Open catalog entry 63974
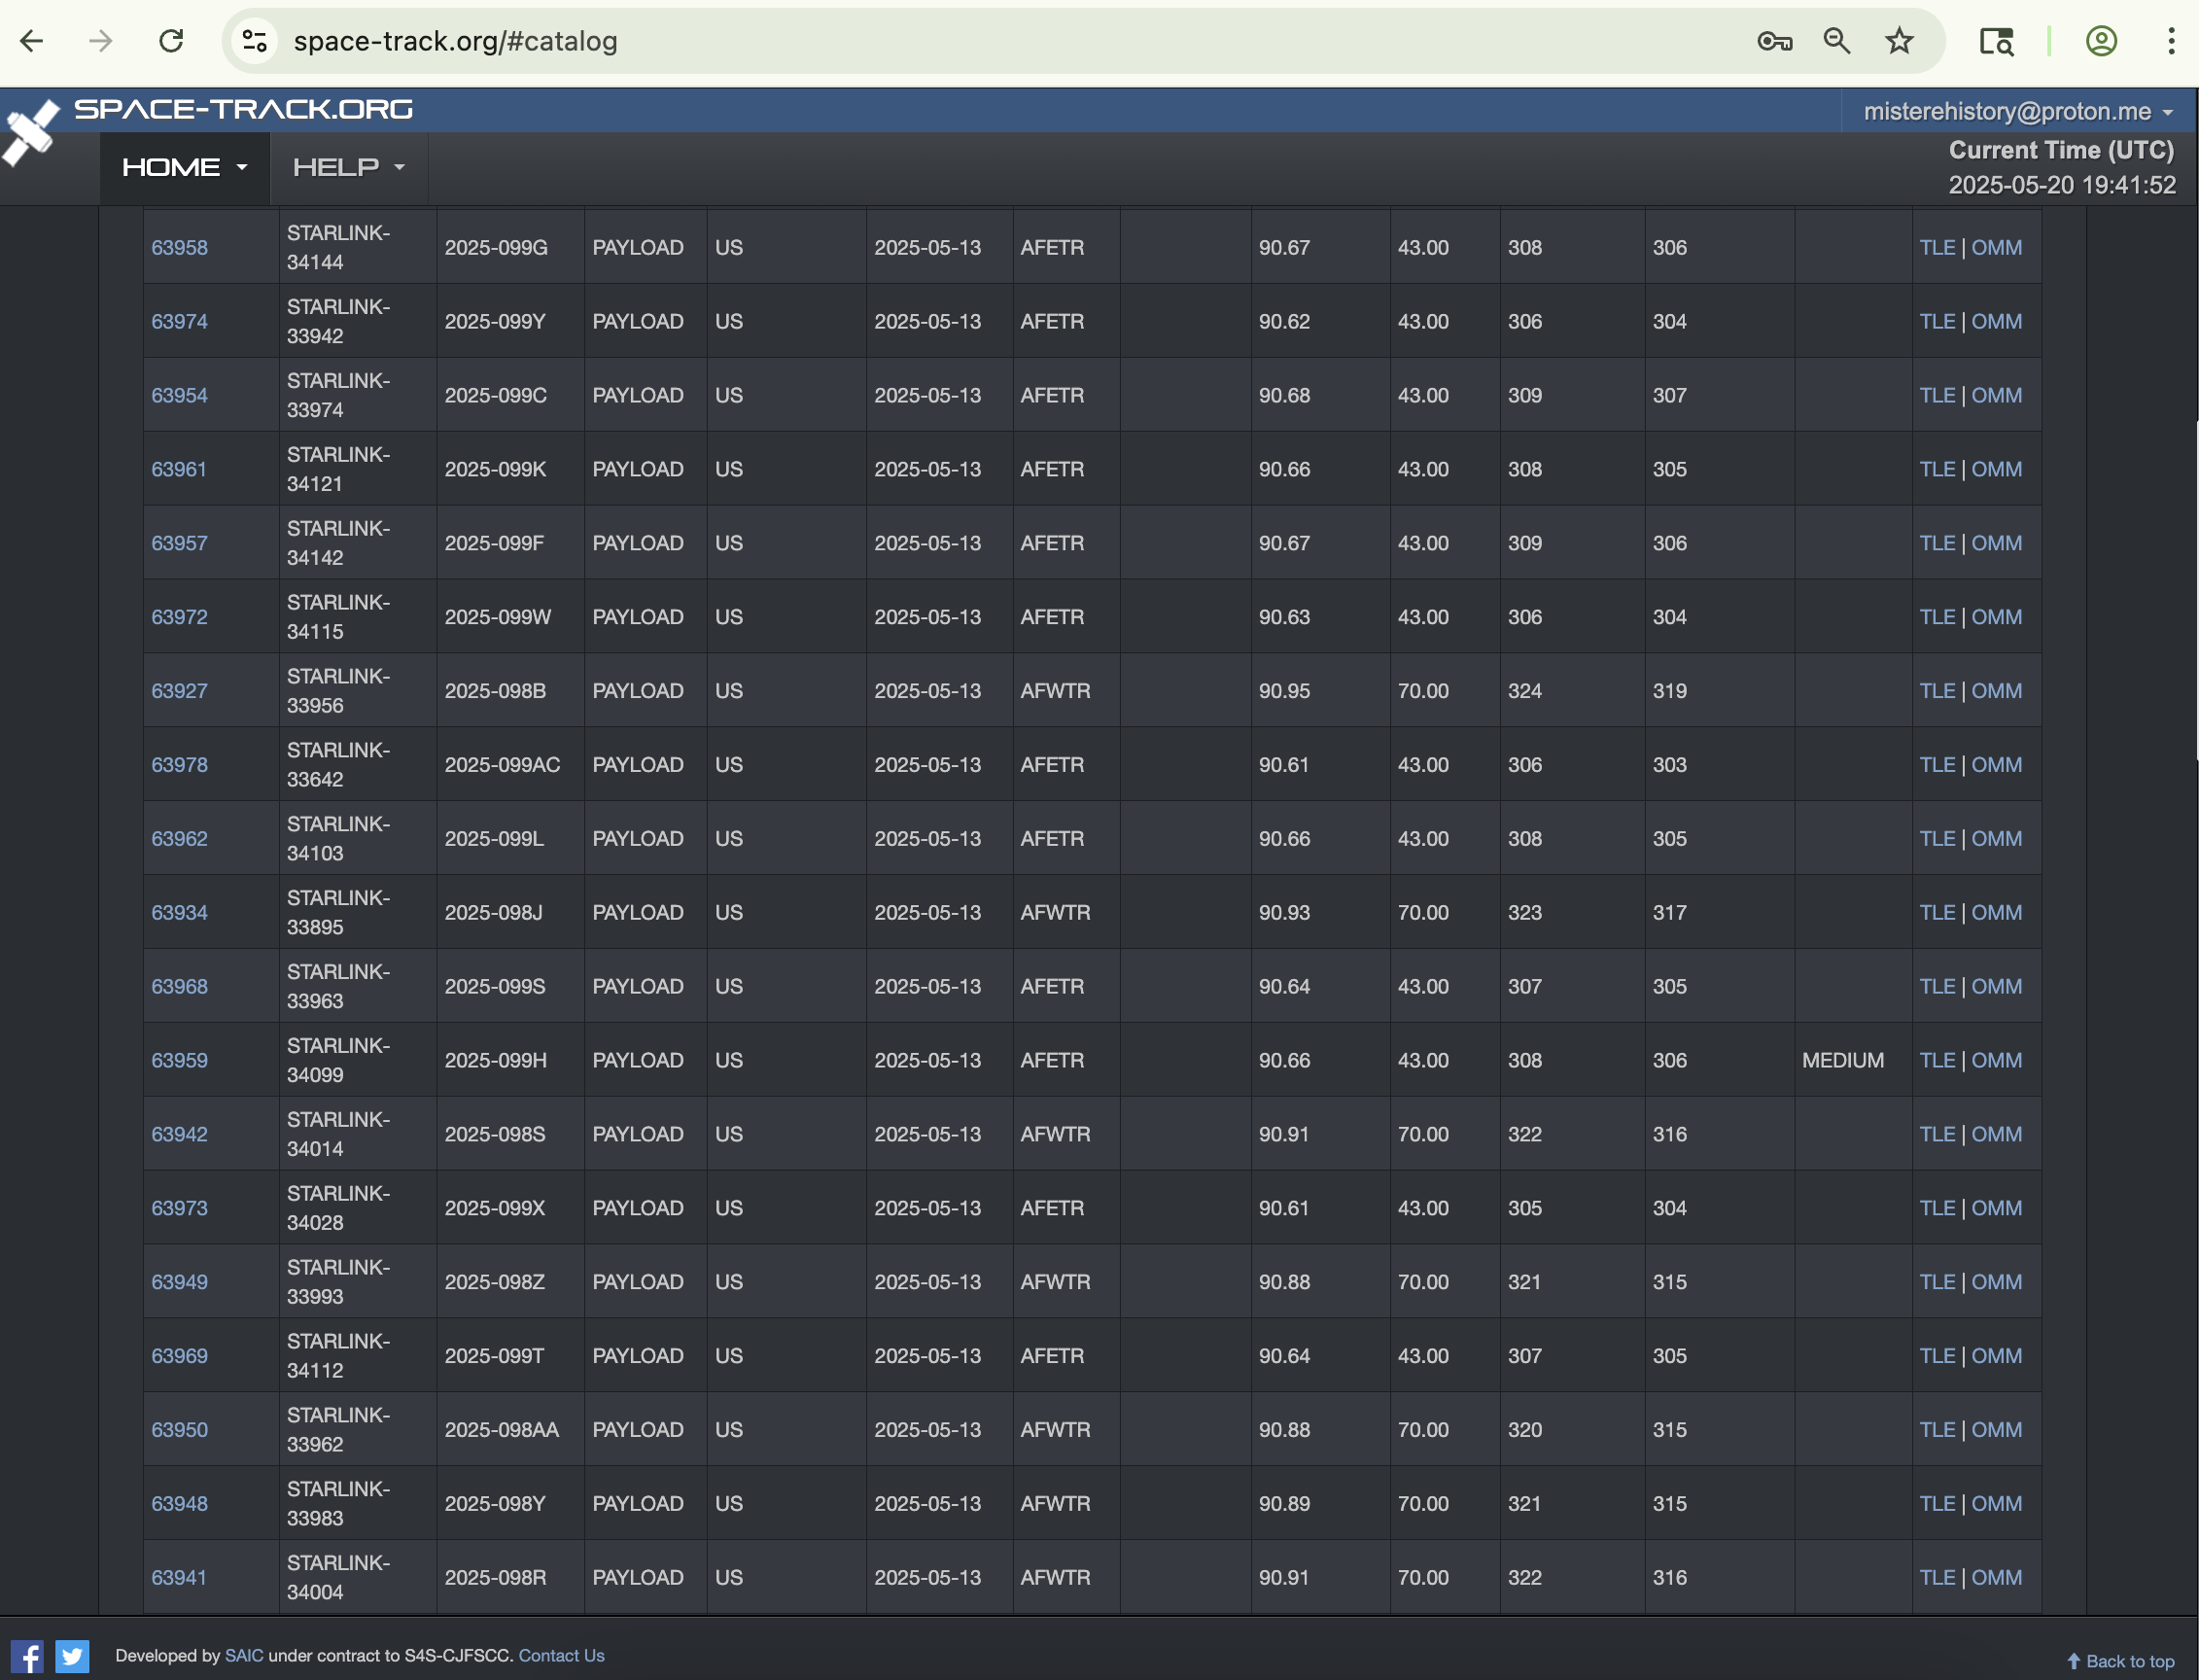 (179, 322)
